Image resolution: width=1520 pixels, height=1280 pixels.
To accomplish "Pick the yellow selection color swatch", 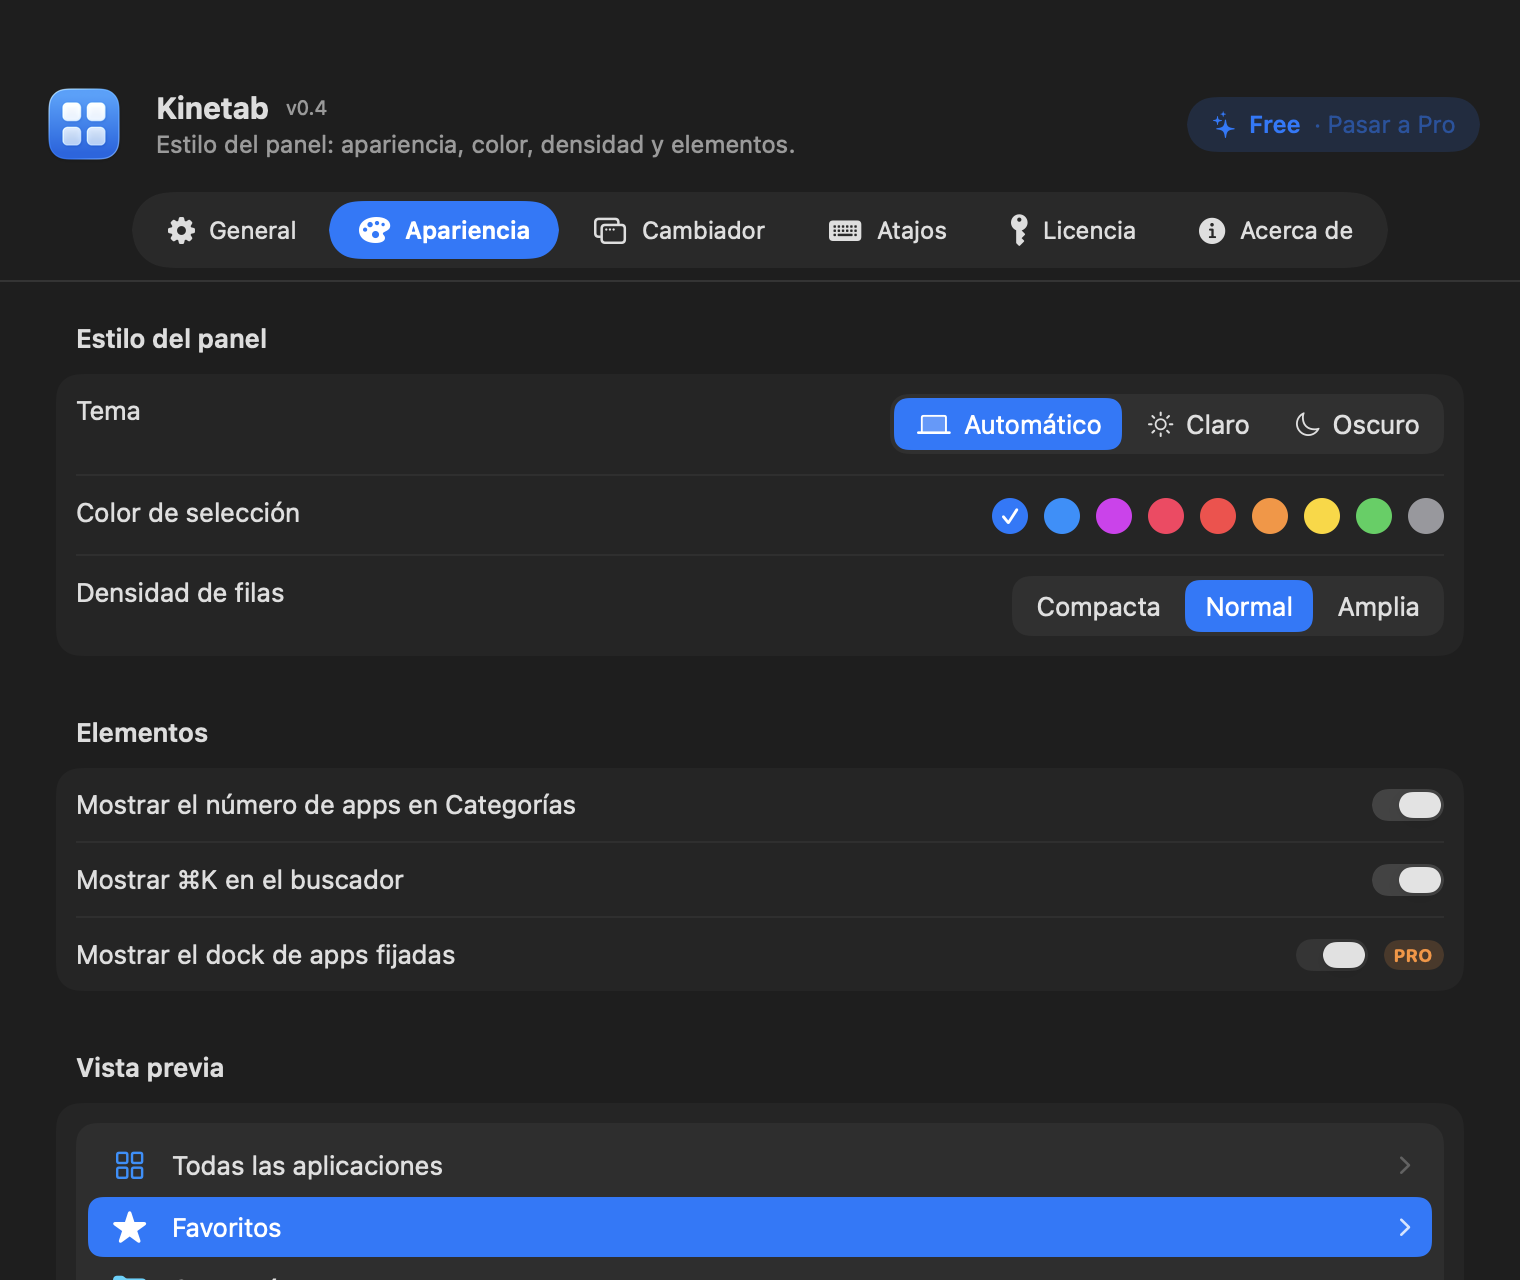I will (x=1322, y=516).
